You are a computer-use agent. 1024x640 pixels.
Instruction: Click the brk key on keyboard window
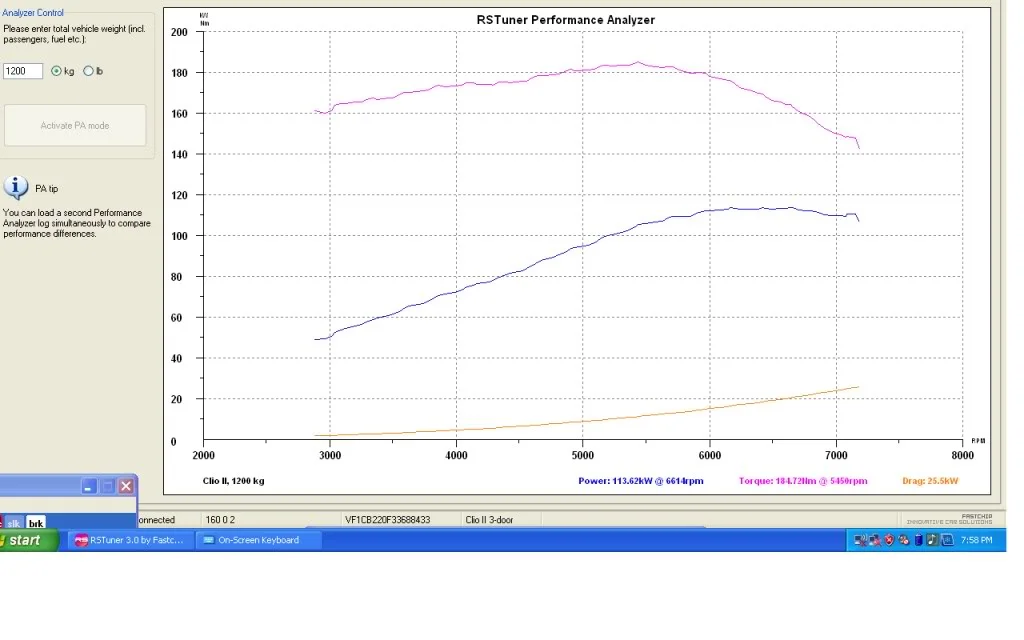coord(36,523)
